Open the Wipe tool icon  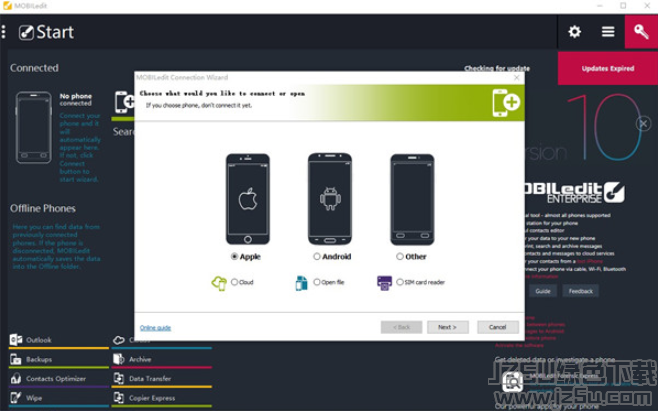16,398
